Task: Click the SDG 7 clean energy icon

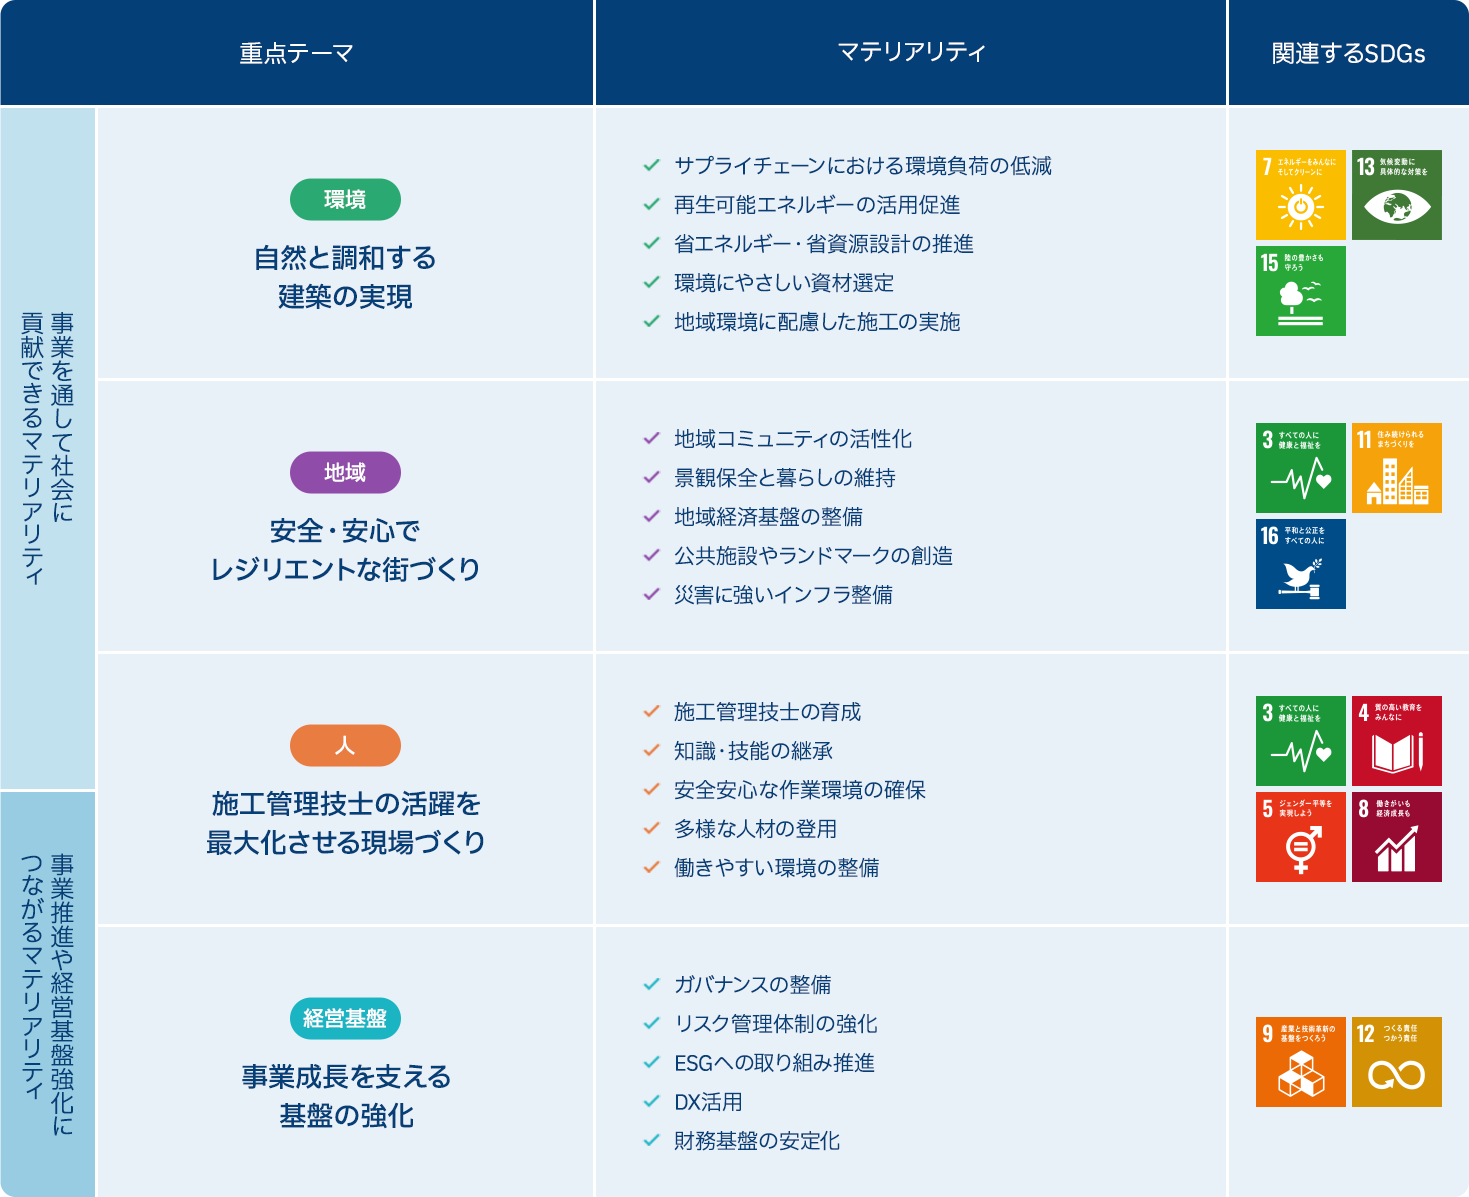Action: [1300, 195]
